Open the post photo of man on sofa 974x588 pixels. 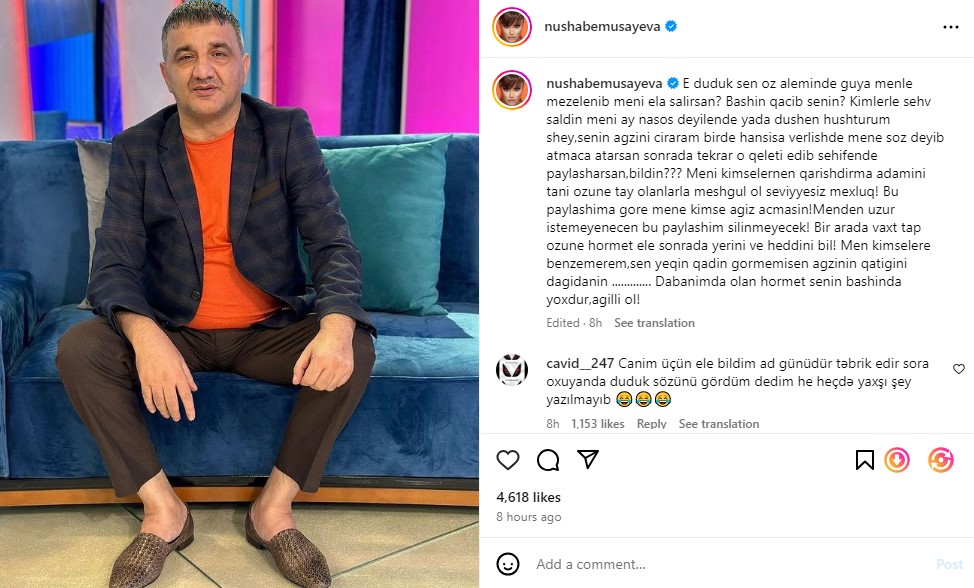(239, 294)
